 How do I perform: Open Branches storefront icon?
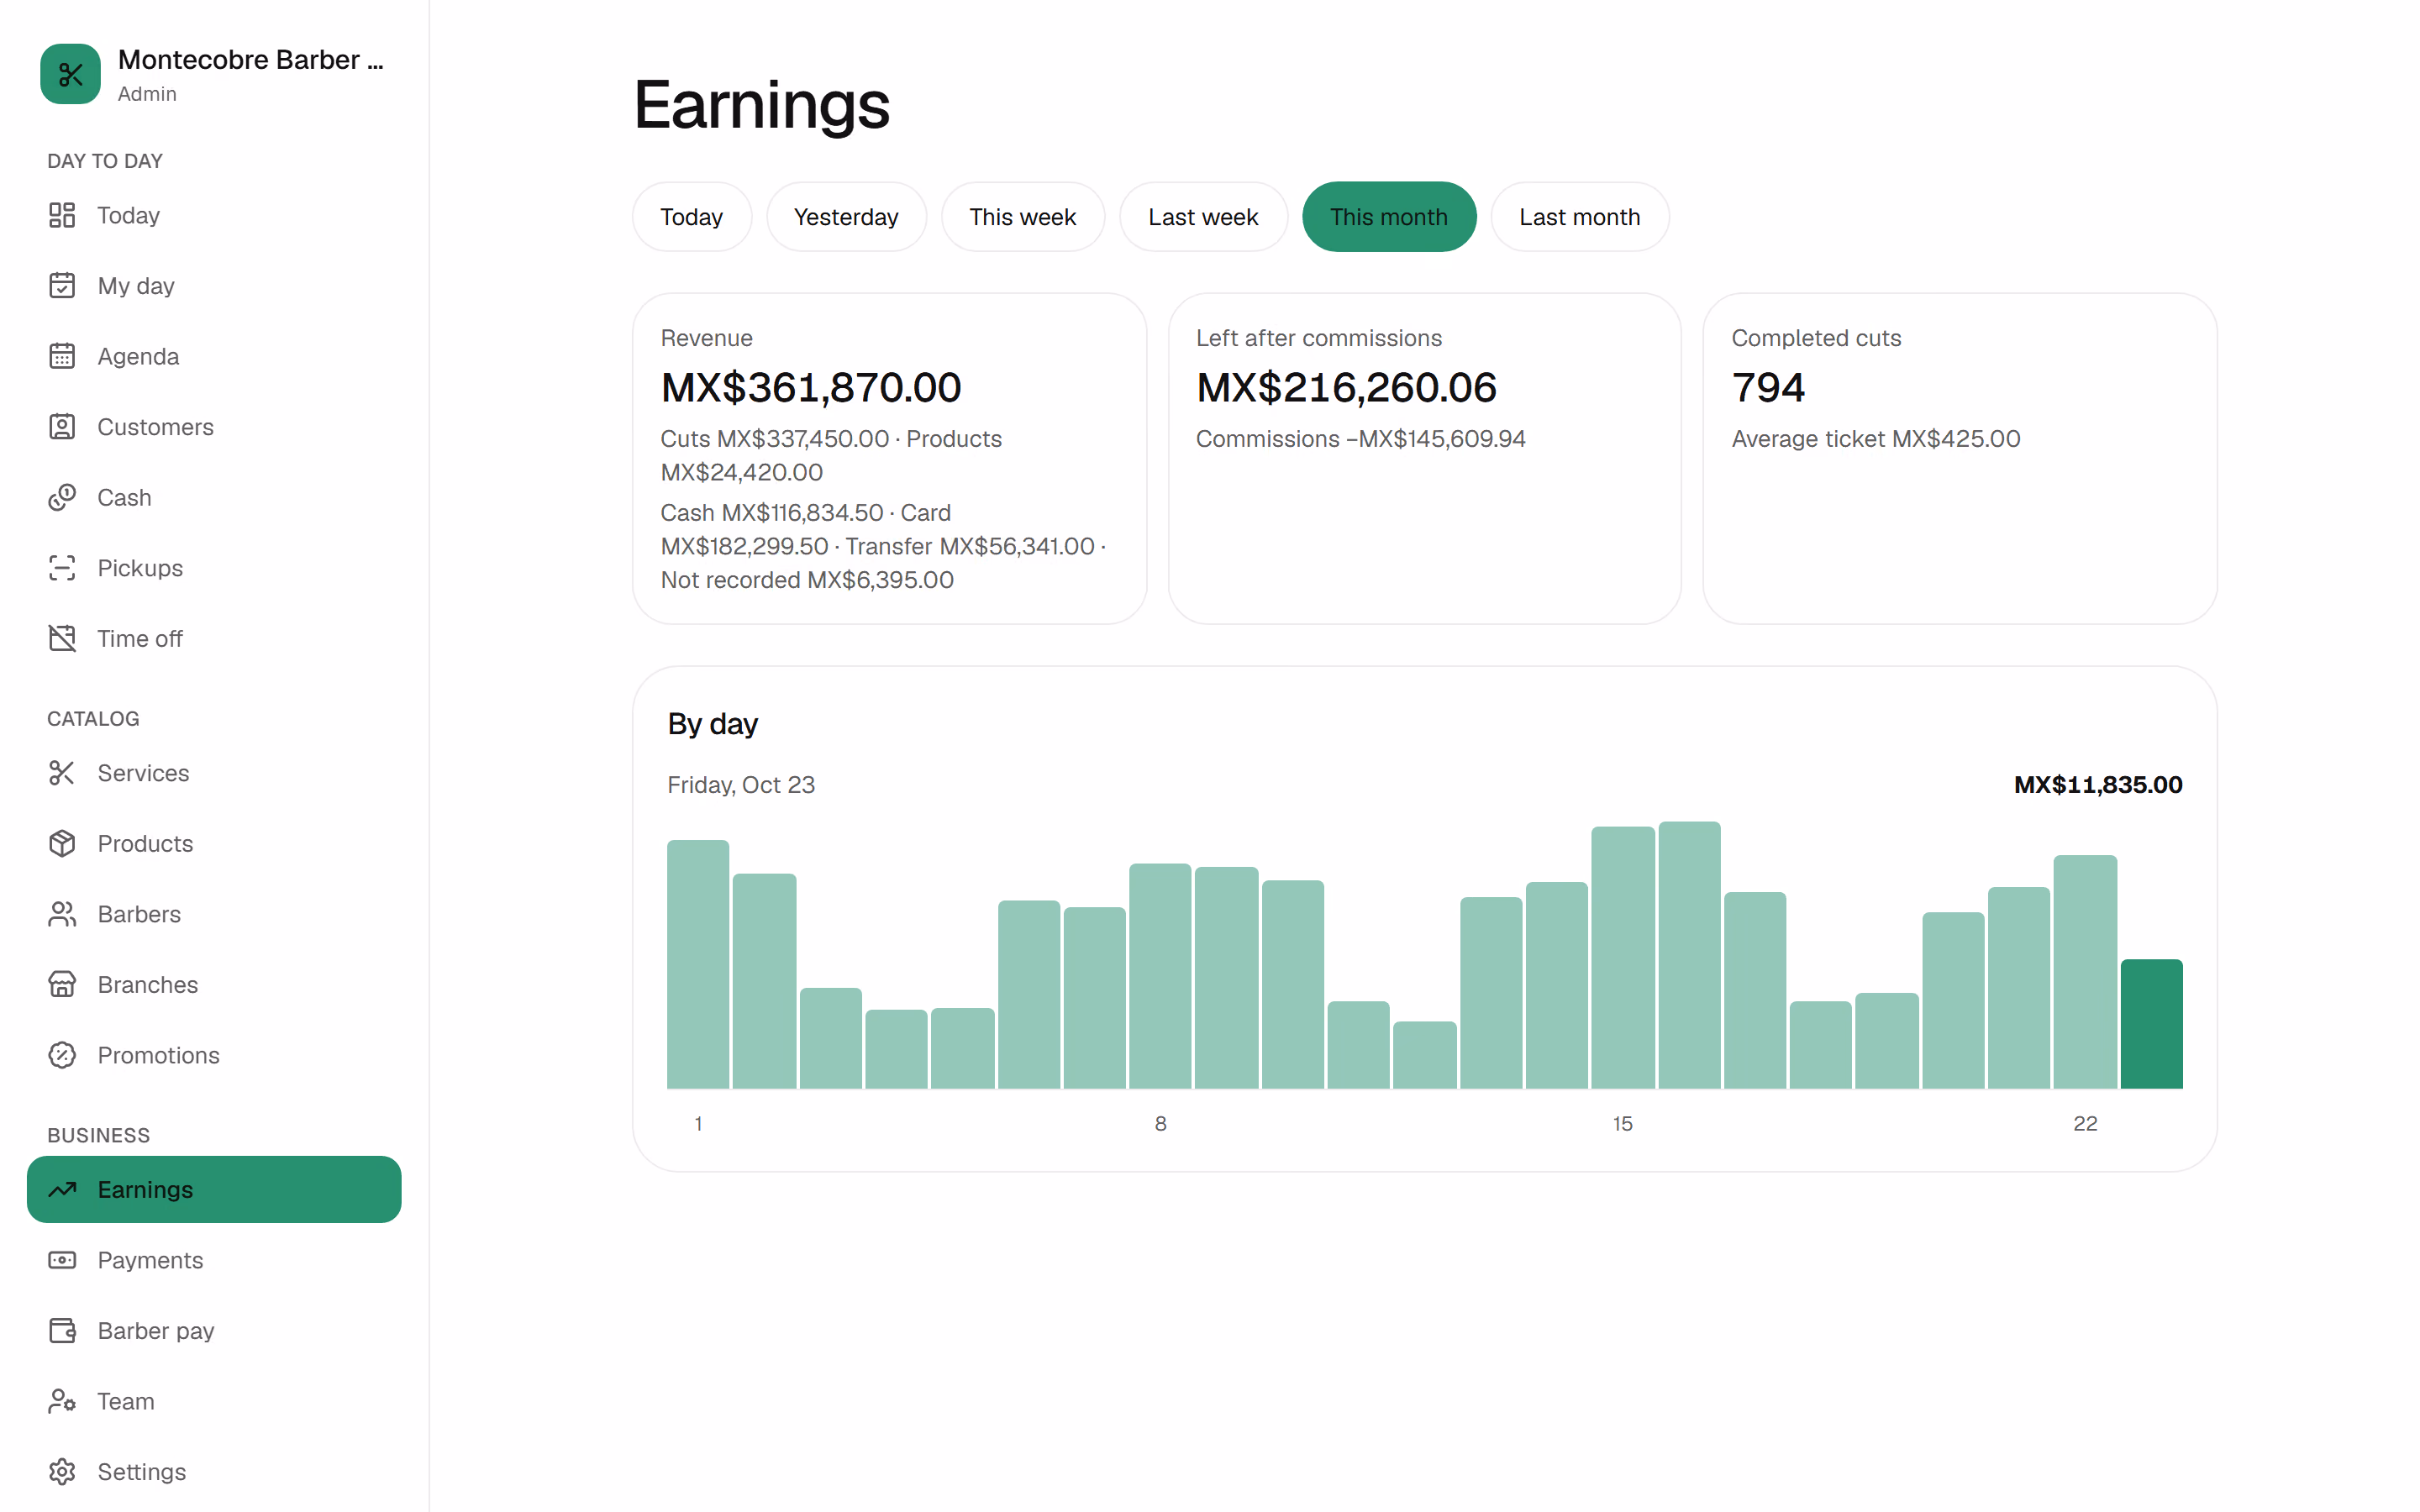pos(62,985)
